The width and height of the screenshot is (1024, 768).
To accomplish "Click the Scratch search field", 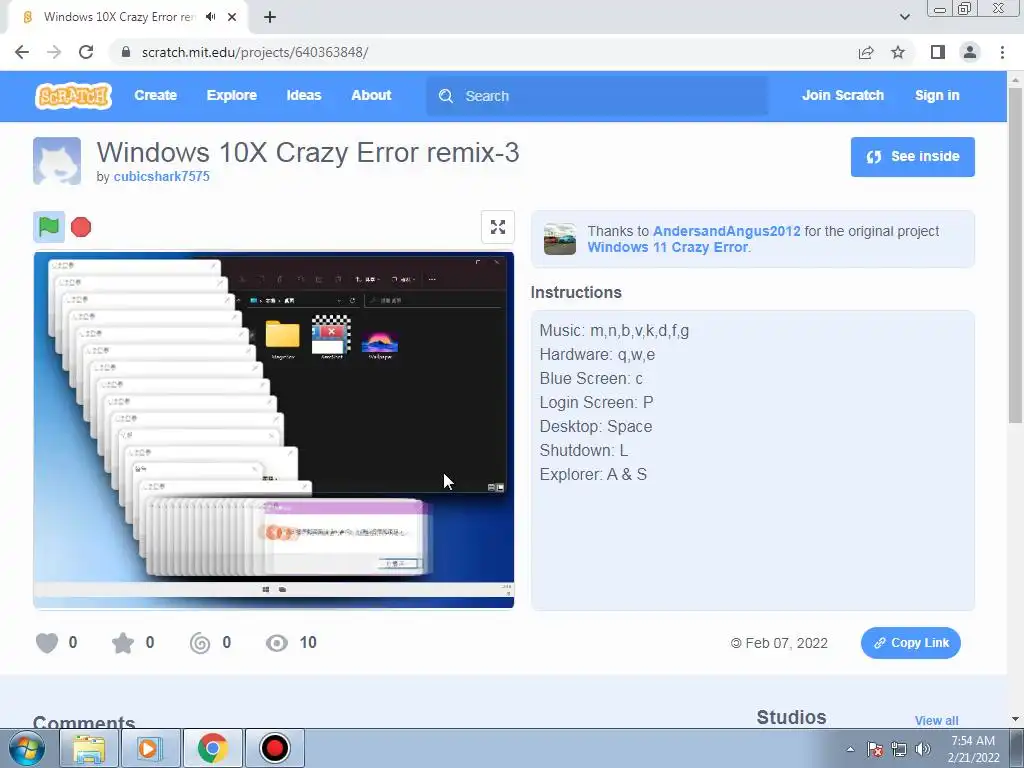I will (597, 96).
